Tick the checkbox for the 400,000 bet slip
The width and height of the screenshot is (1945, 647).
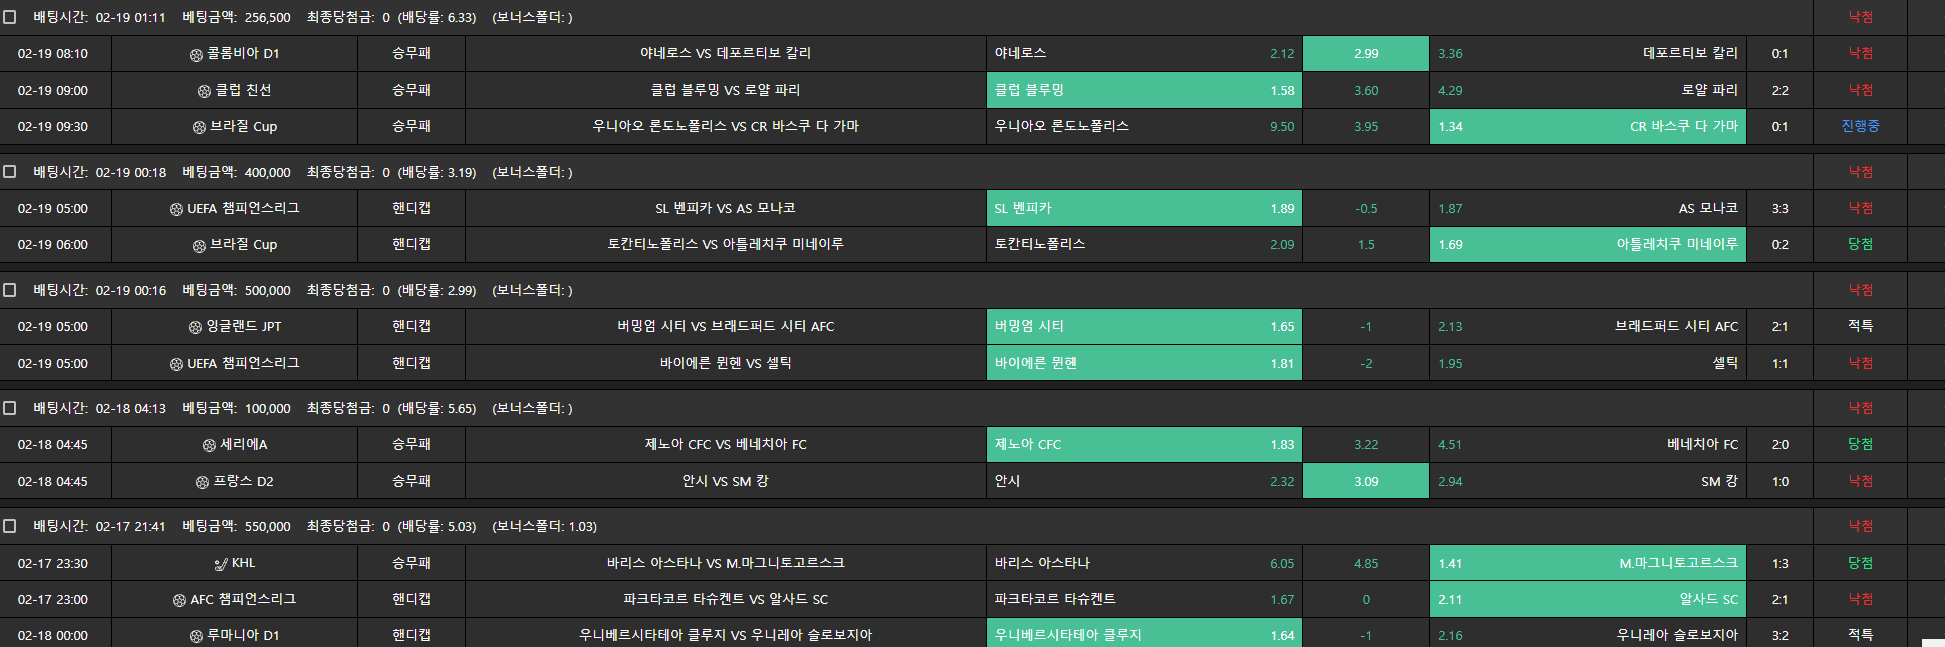click(10, 172)
